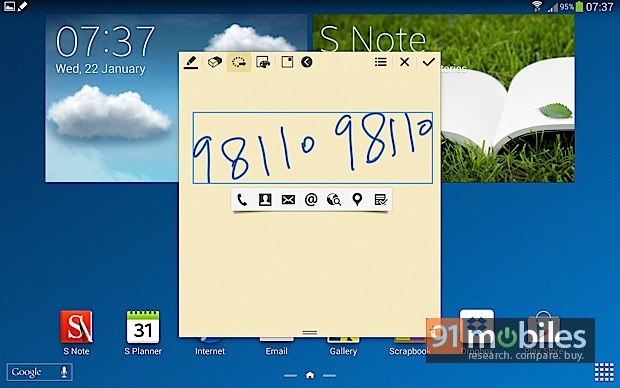Check the battery indicator icon

(579, 6)
